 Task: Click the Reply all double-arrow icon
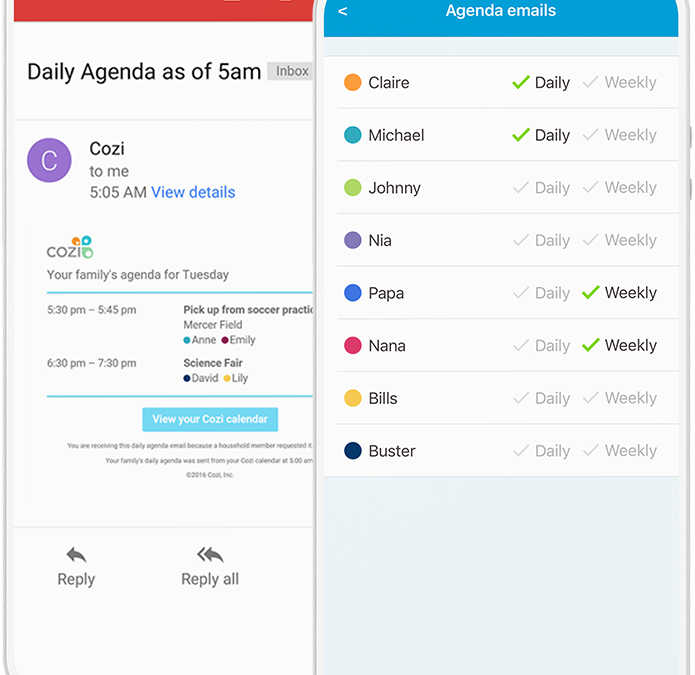(210, 554)
